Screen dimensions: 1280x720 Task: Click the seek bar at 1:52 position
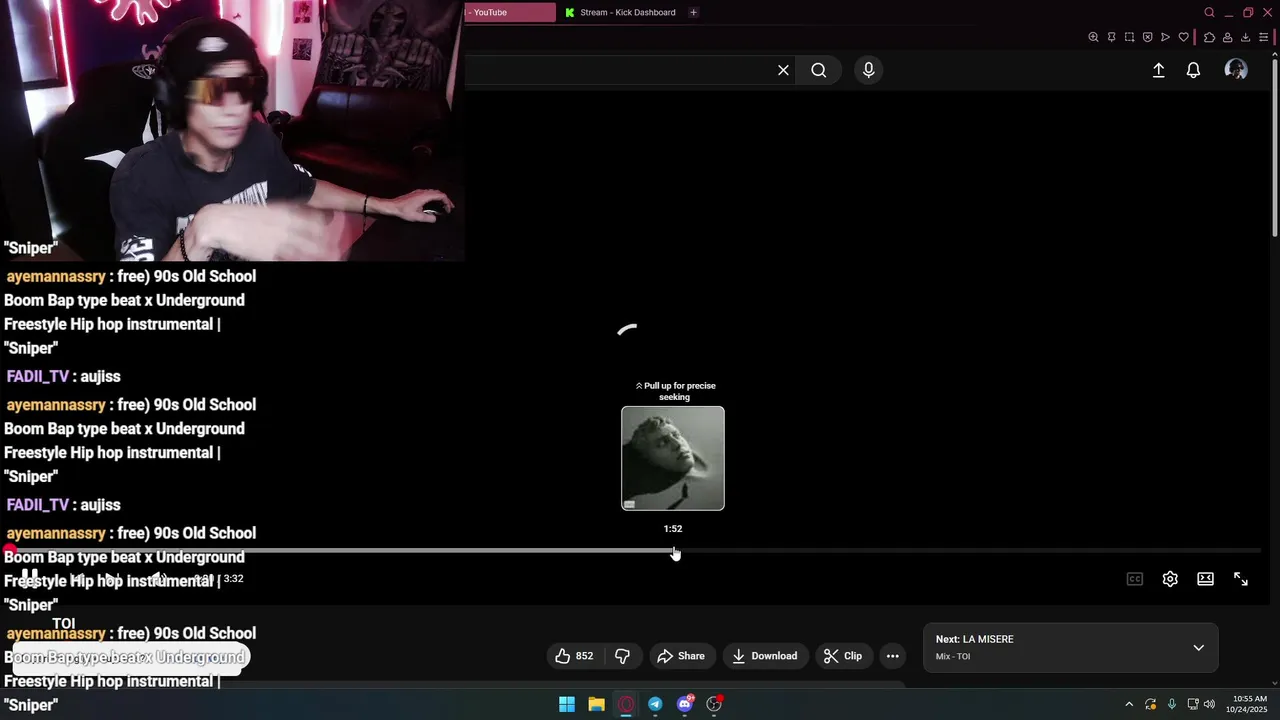[673, 550]
